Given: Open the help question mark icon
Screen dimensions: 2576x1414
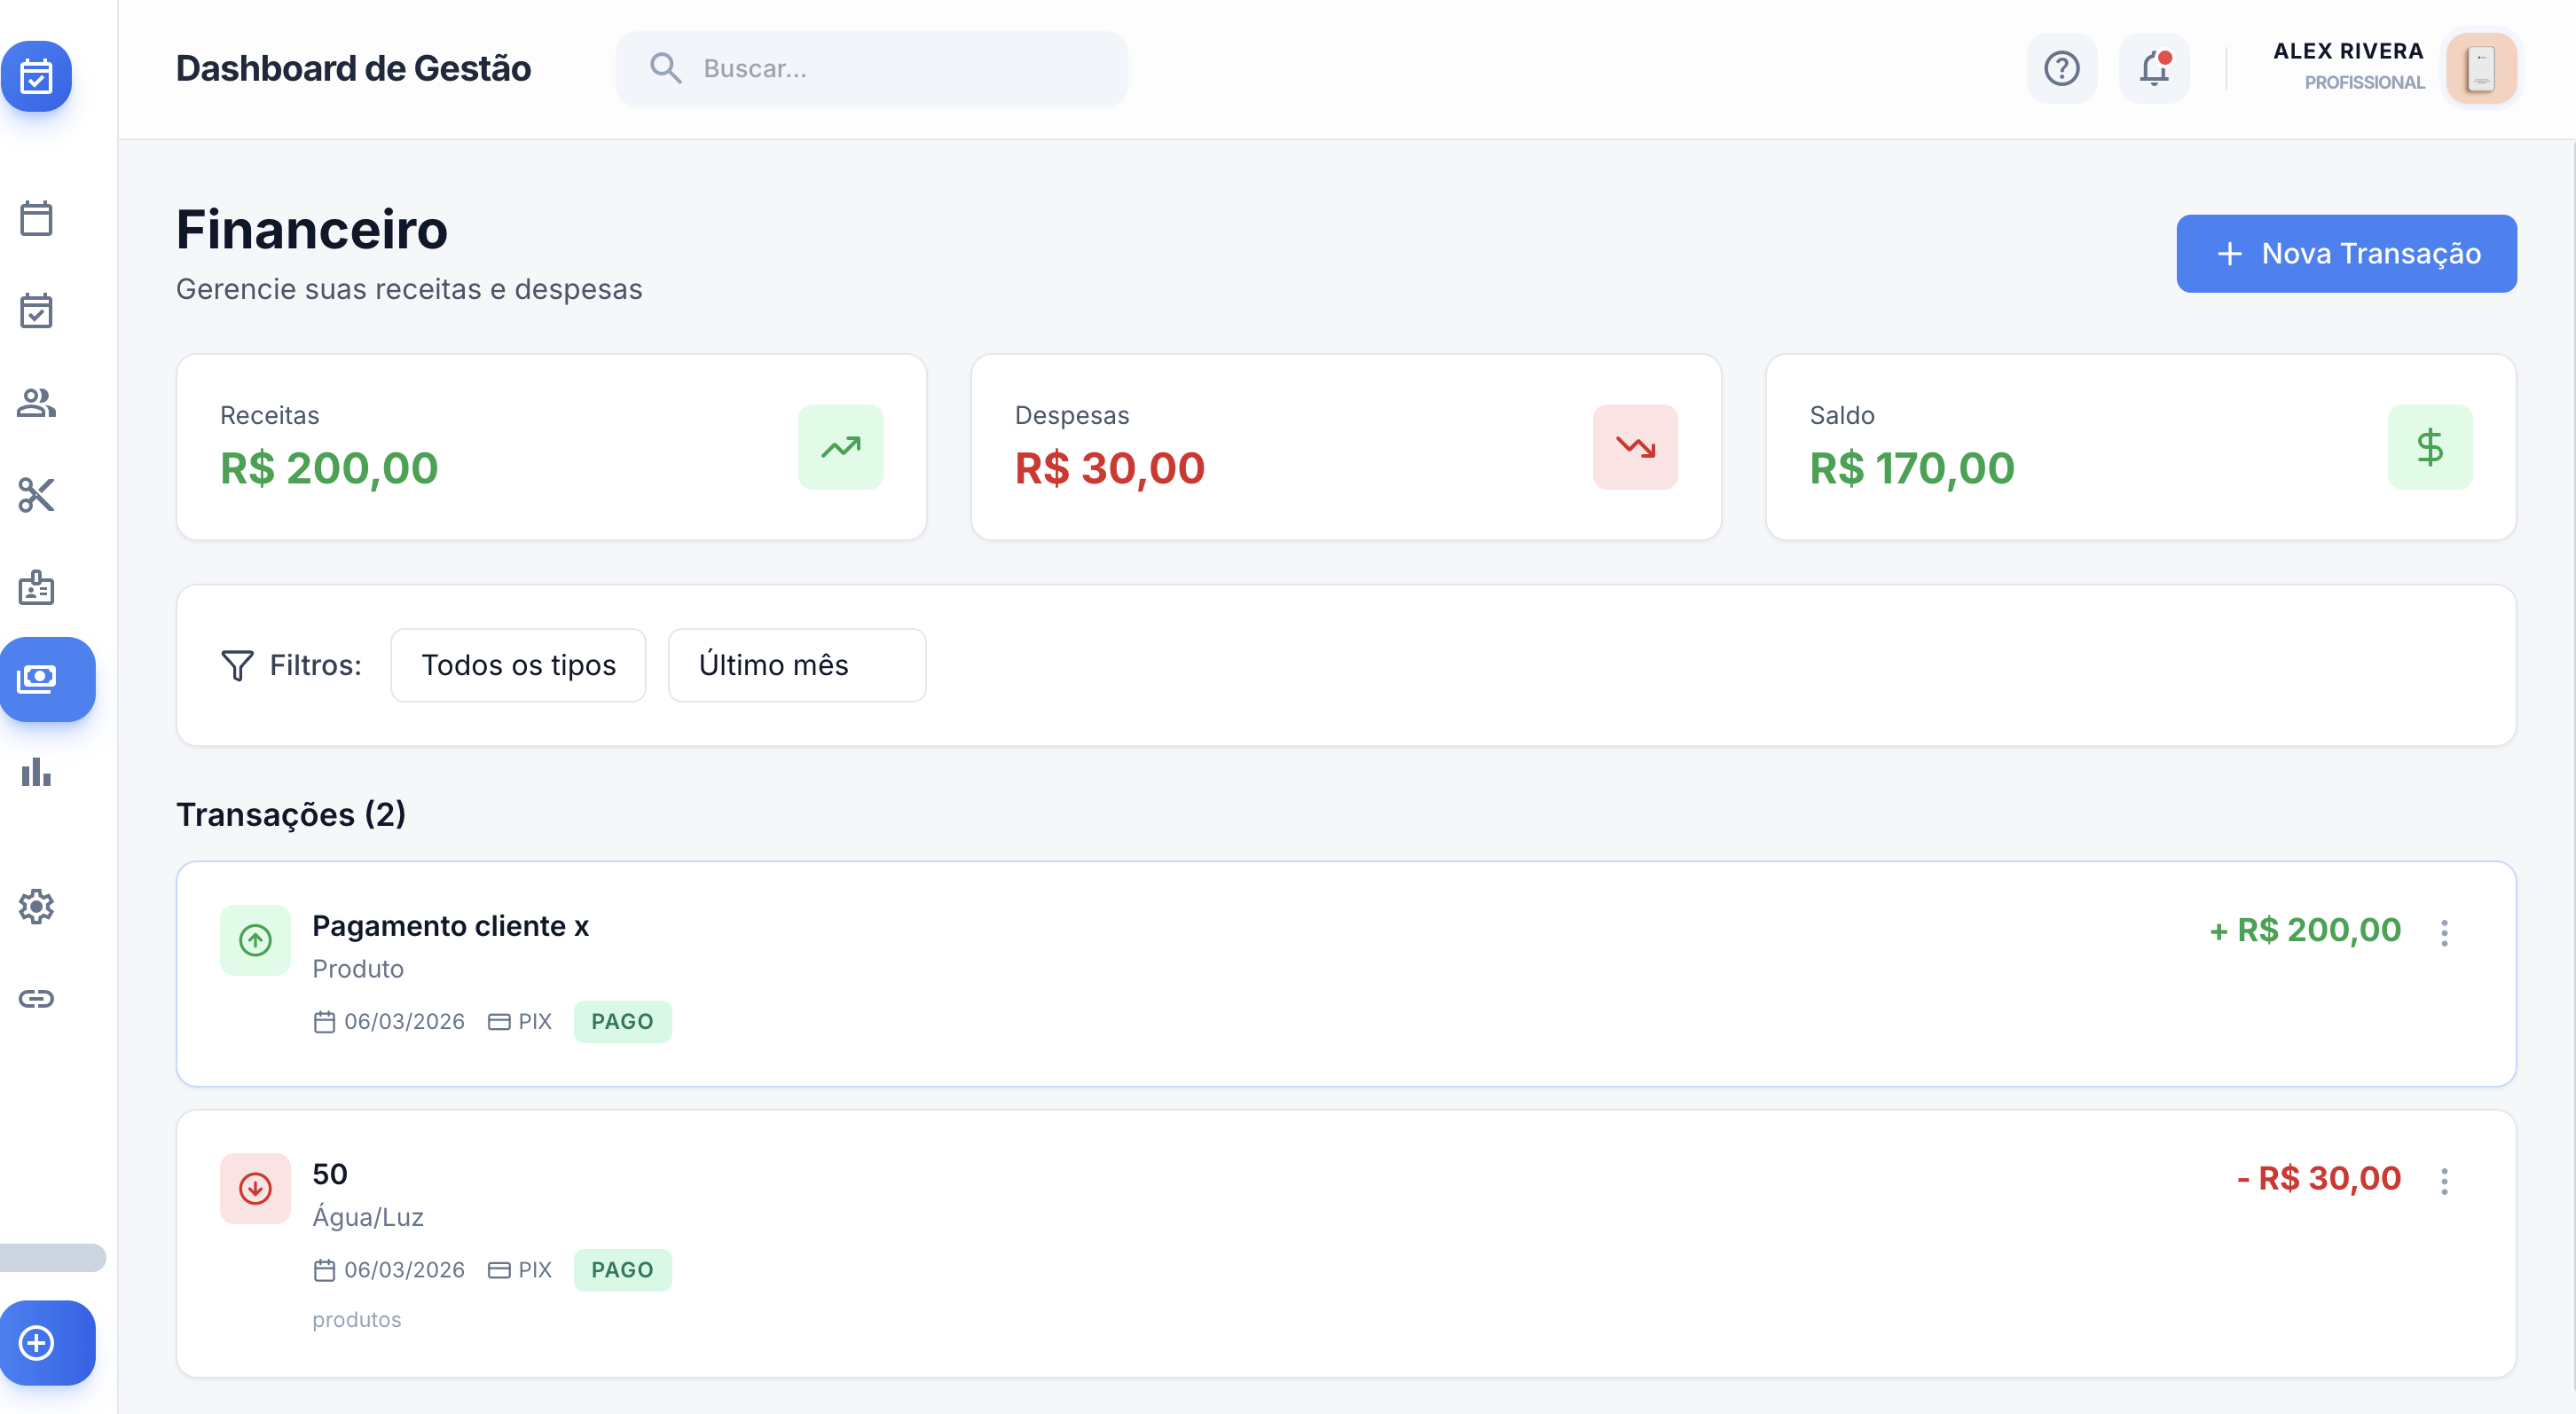Looking at the screenshot, I should click(x=2061, y=68).
